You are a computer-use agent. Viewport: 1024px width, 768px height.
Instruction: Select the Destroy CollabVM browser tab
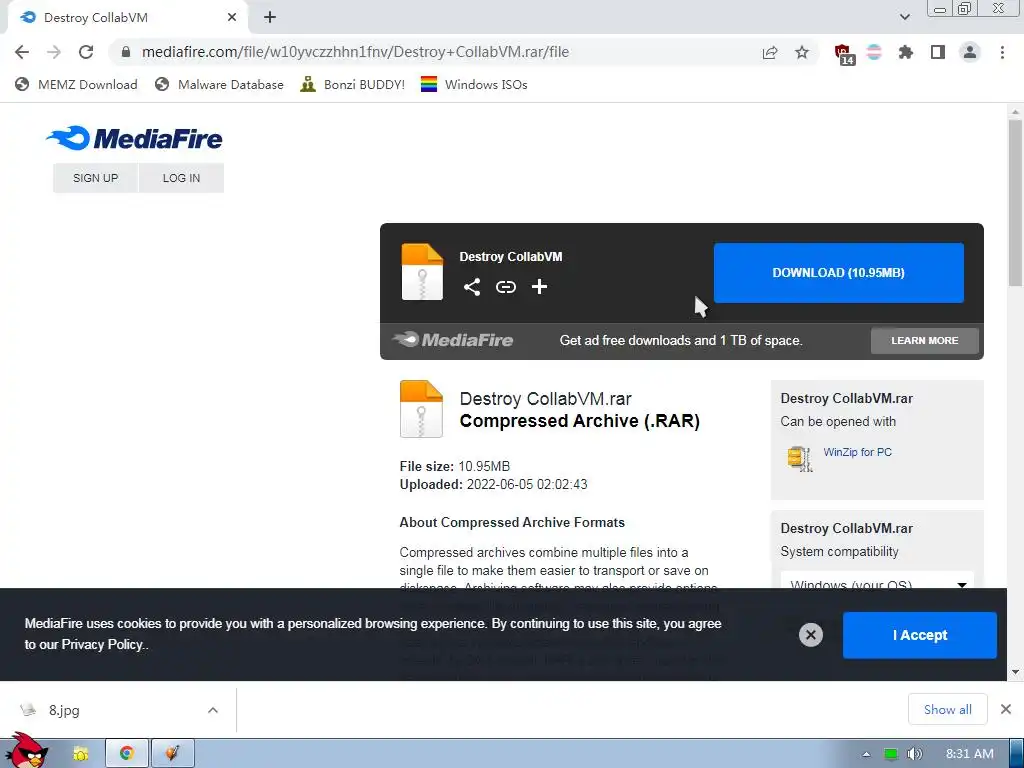pyautogui.click(x=127, y=18)
